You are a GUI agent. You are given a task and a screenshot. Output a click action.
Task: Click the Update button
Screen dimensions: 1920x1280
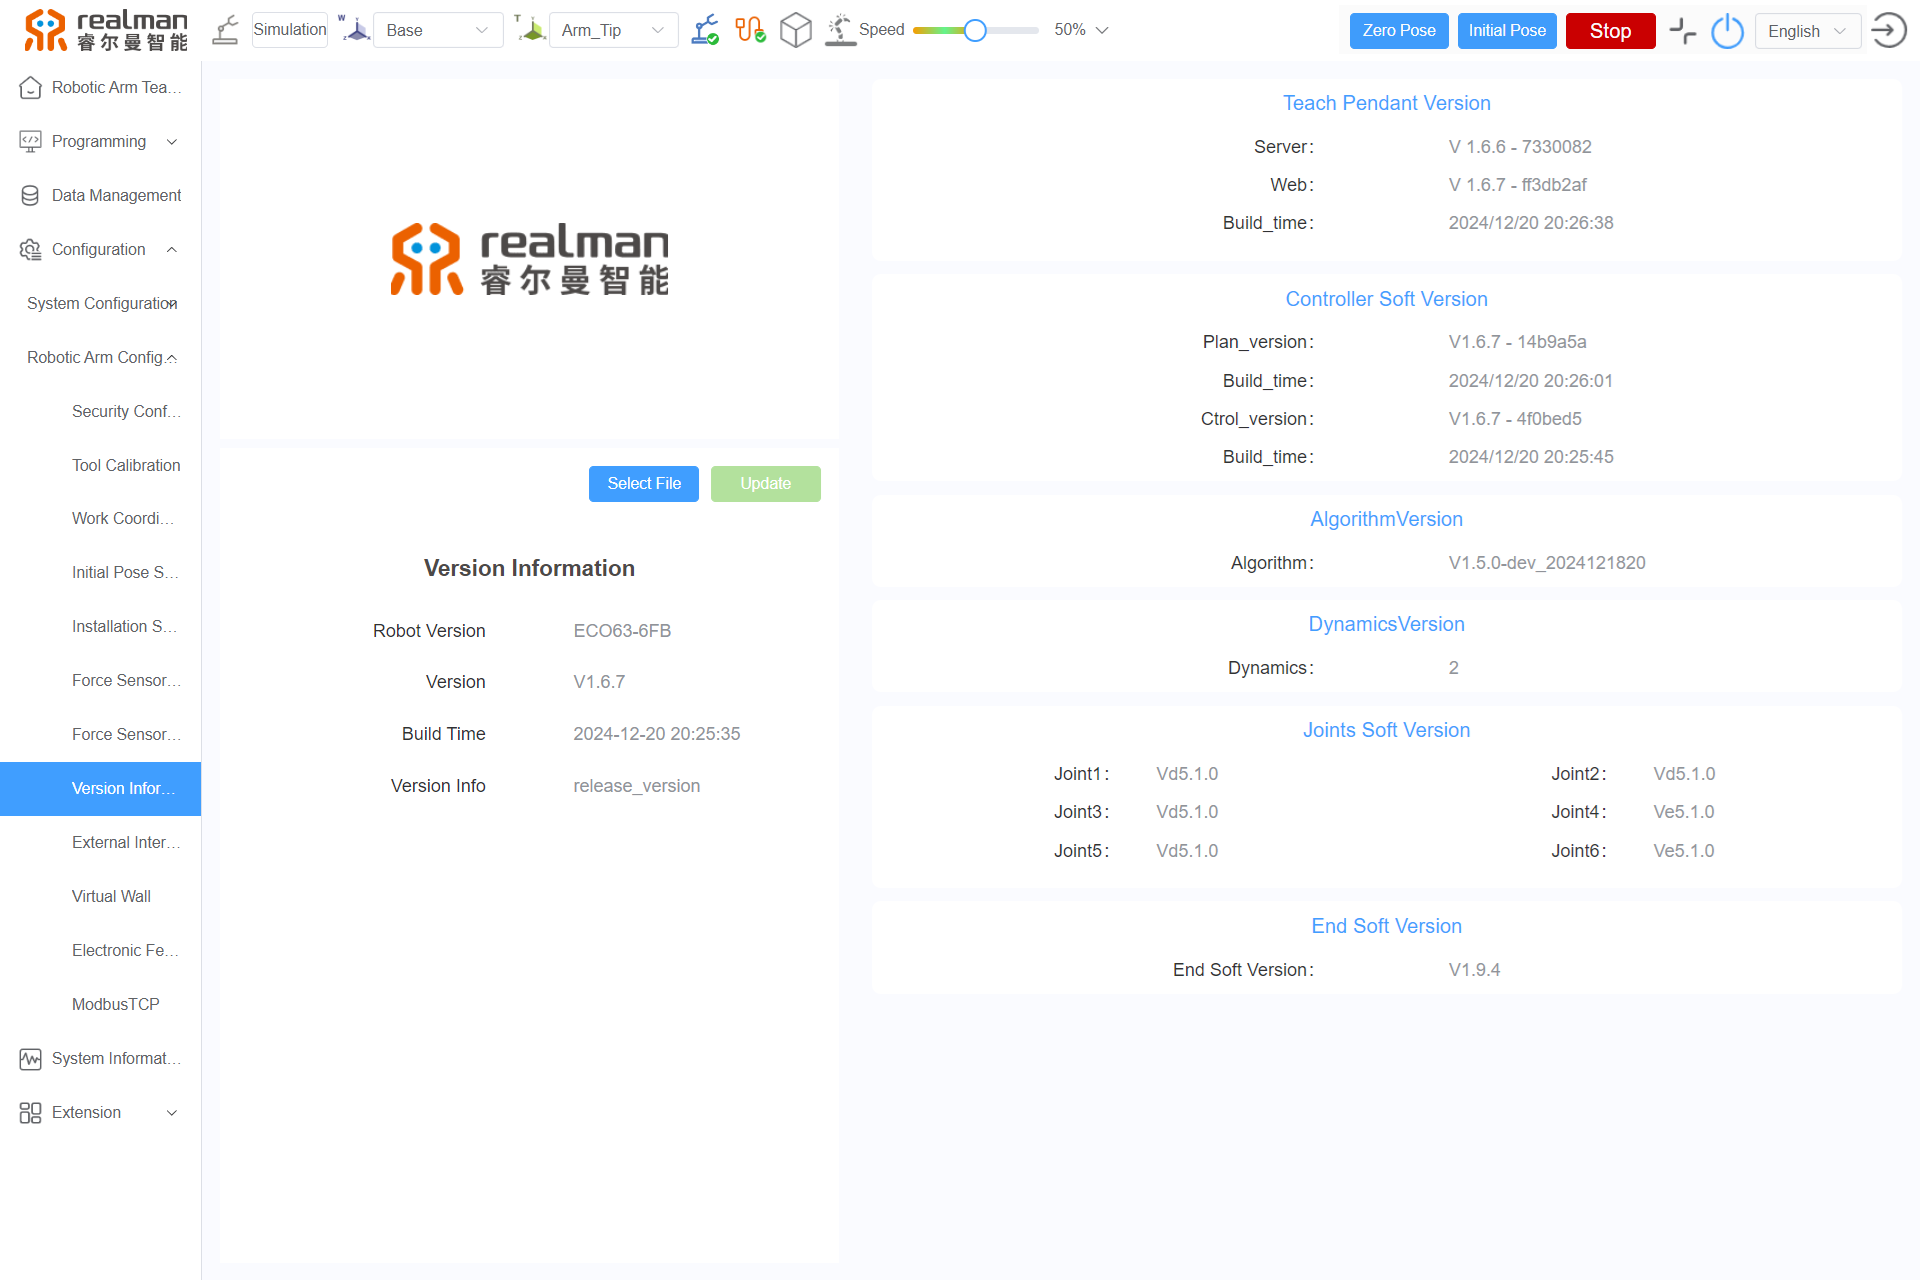coord(766,483)
